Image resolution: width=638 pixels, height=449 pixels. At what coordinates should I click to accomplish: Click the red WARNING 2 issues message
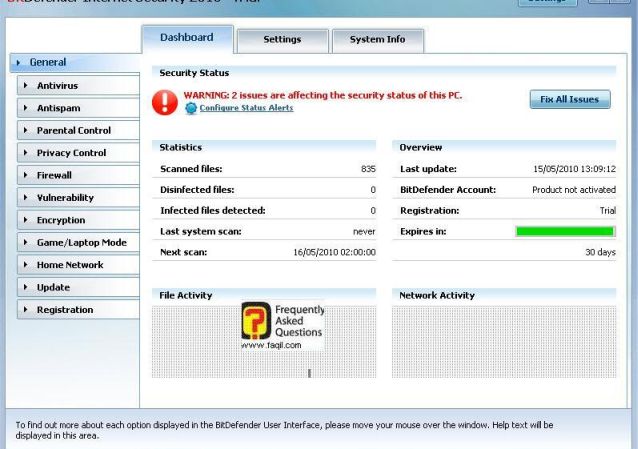pyautogui.click(x=323, y=95)
